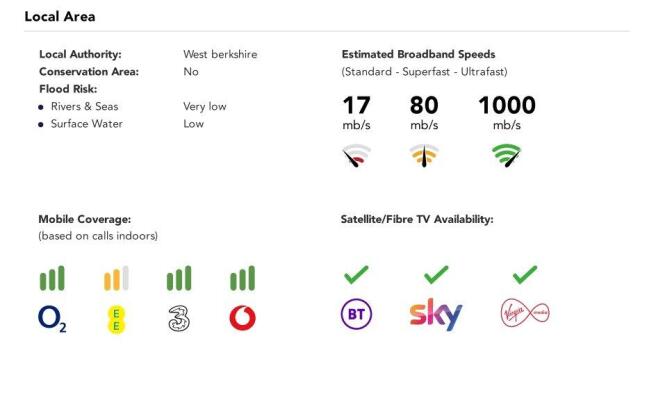
Task: Click the Estimated Broadband Speeds heading
Action: tap(418, 54)
